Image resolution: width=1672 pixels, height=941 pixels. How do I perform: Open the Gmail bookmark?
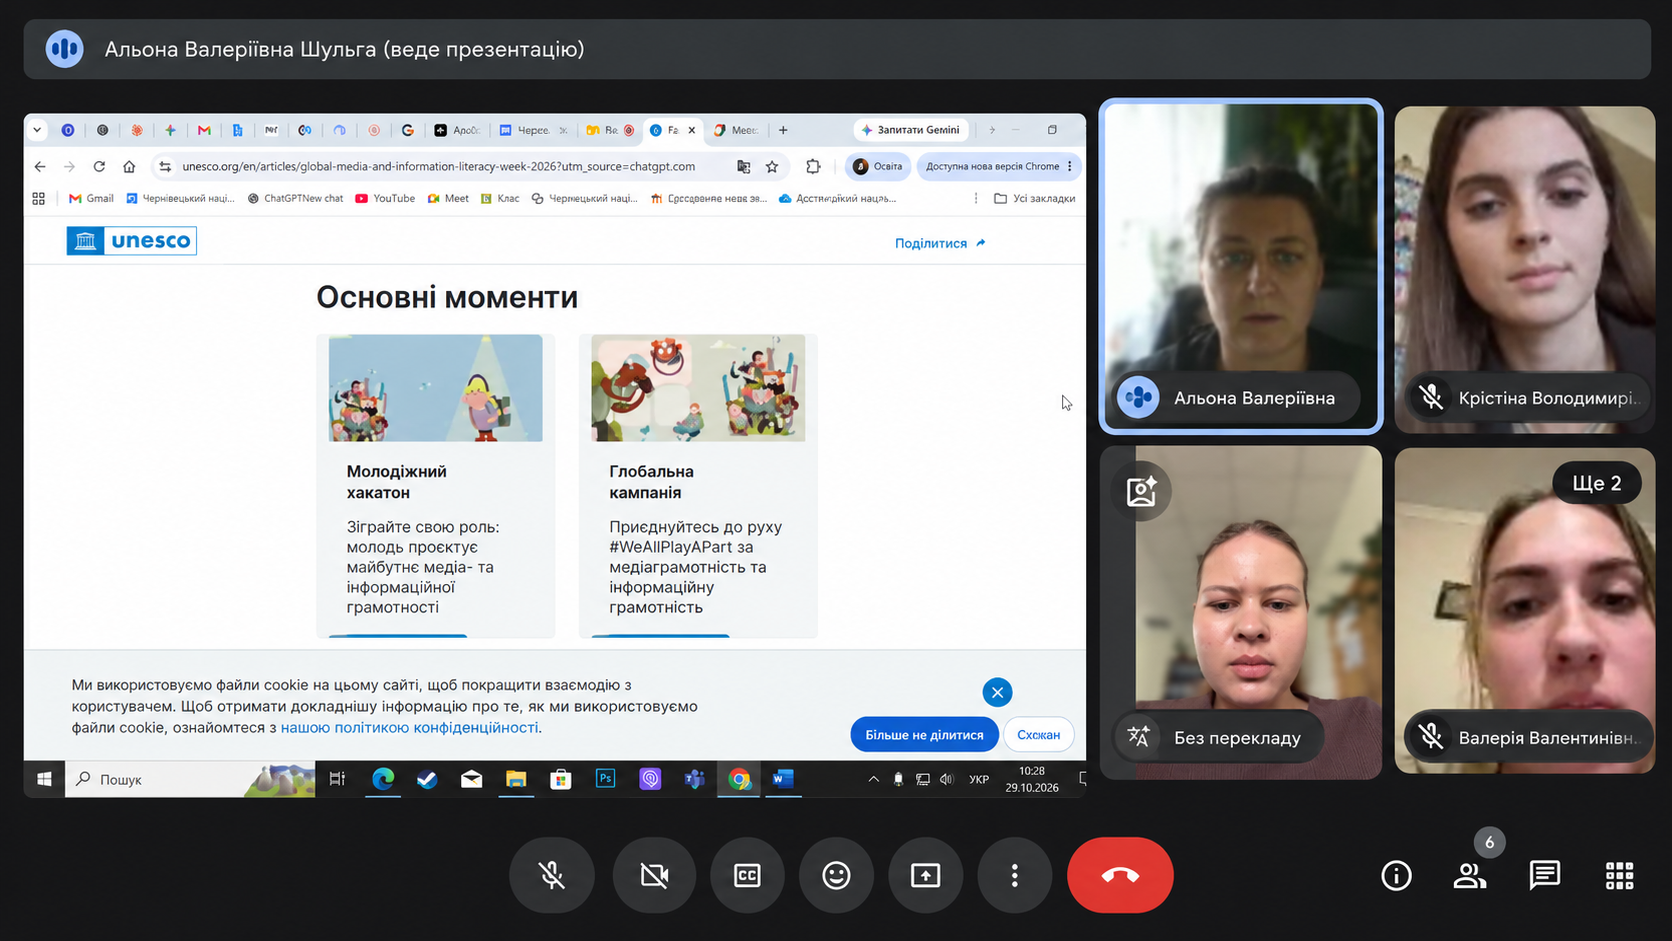tap(91, 198)
